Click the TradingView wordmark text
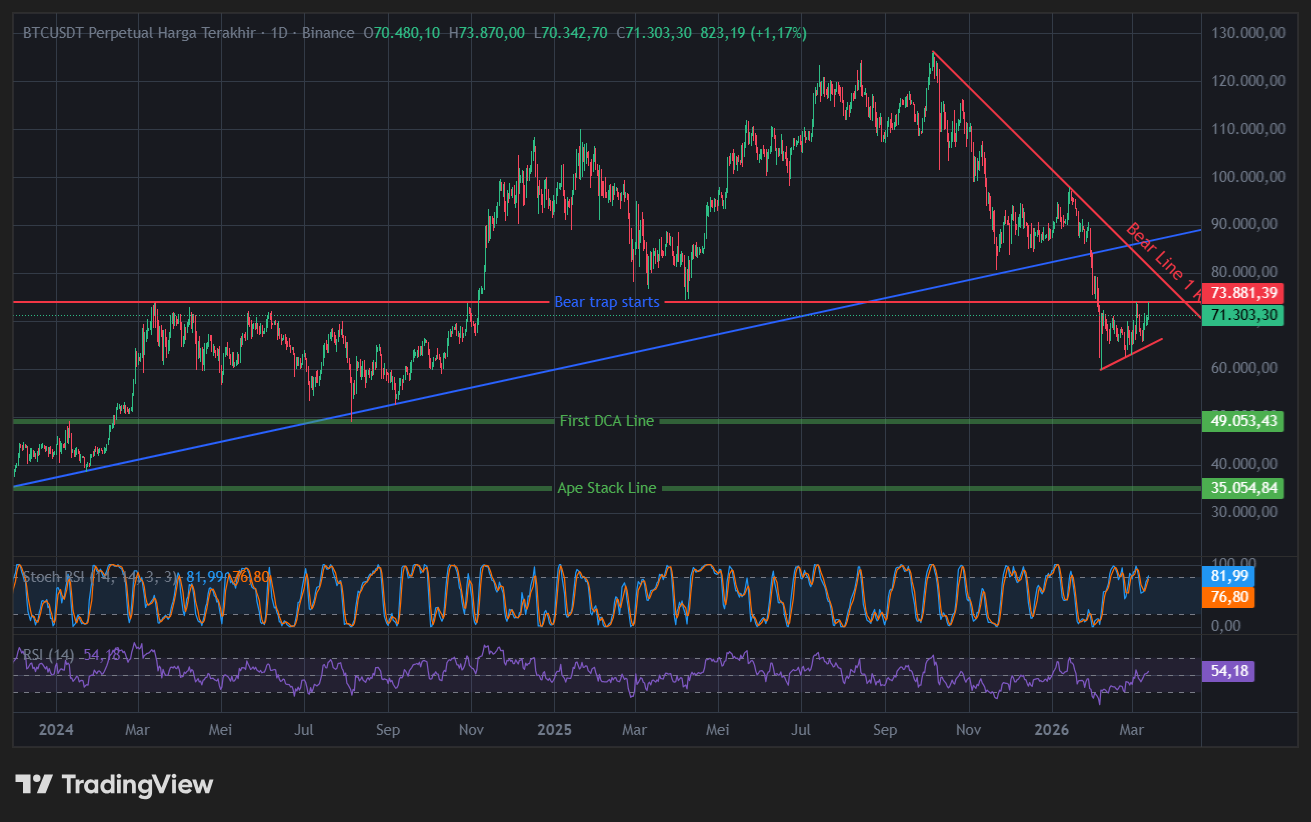This screenshot has width=1311, height=822. [137, 785]
